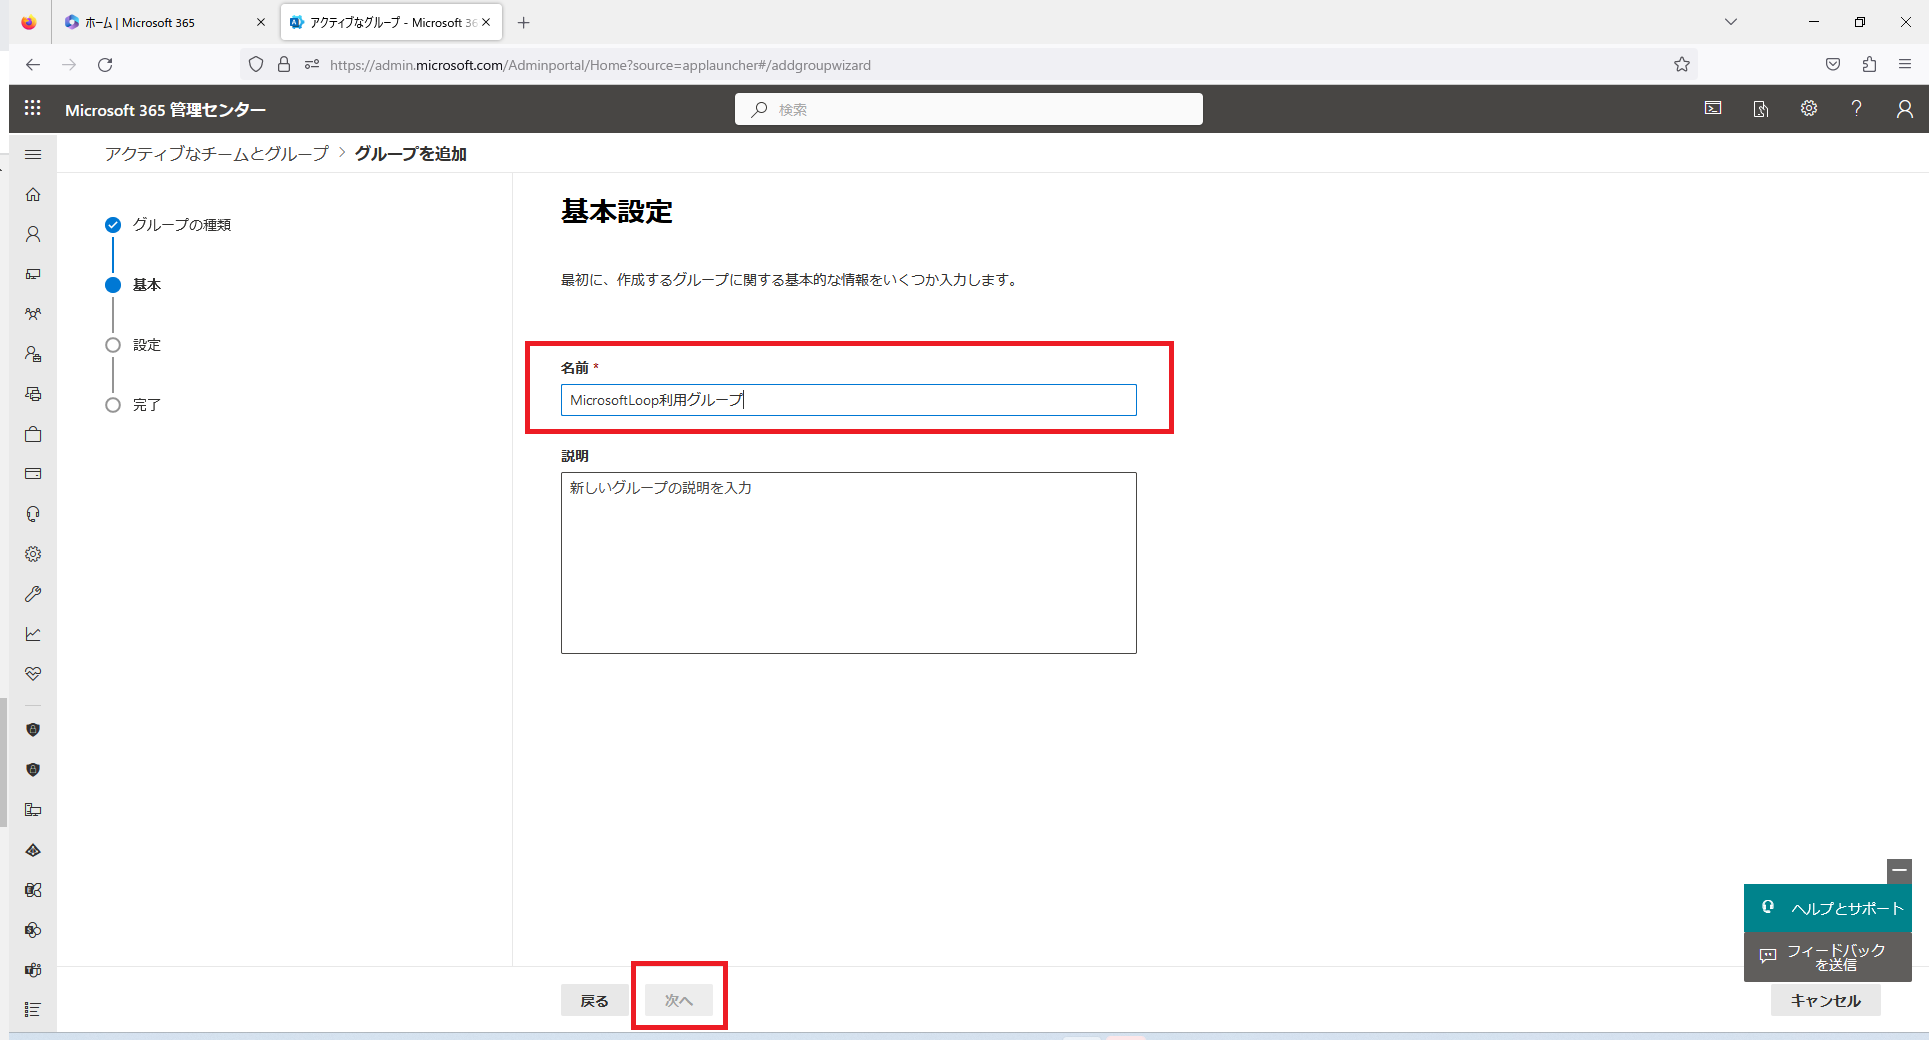This screenshot has height=1048, width=1932.
Task: Open the account profile icon
Action: [1905, 108]
